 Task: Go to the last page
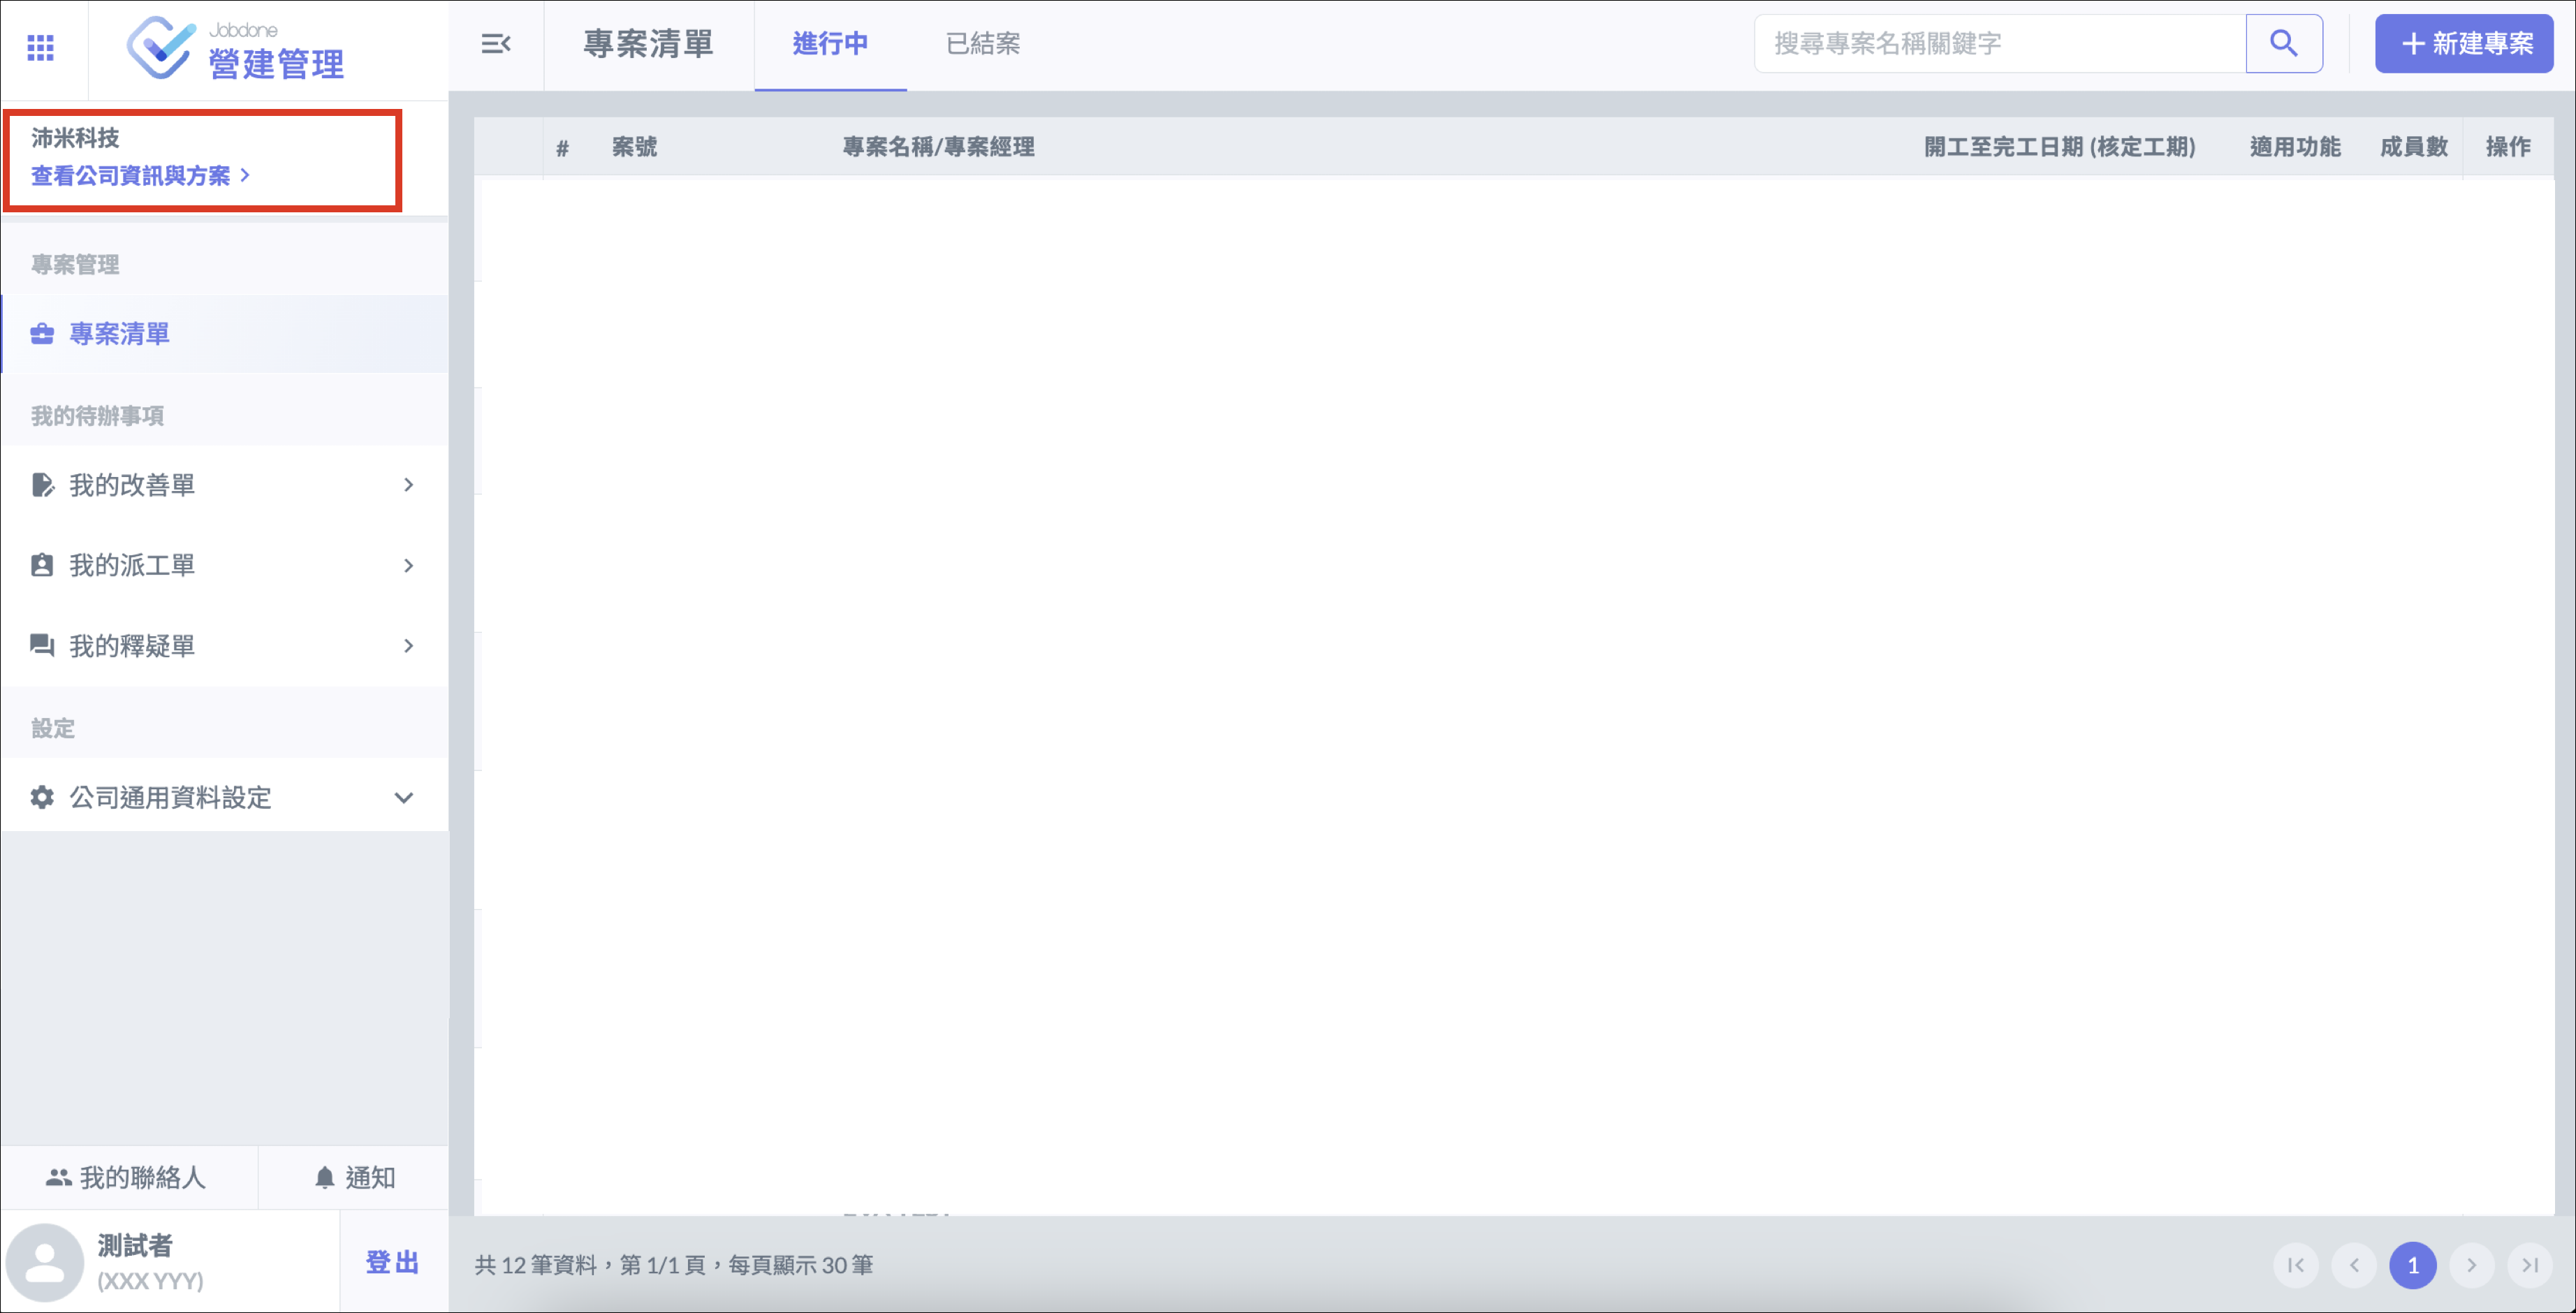coord(2529,1265)
